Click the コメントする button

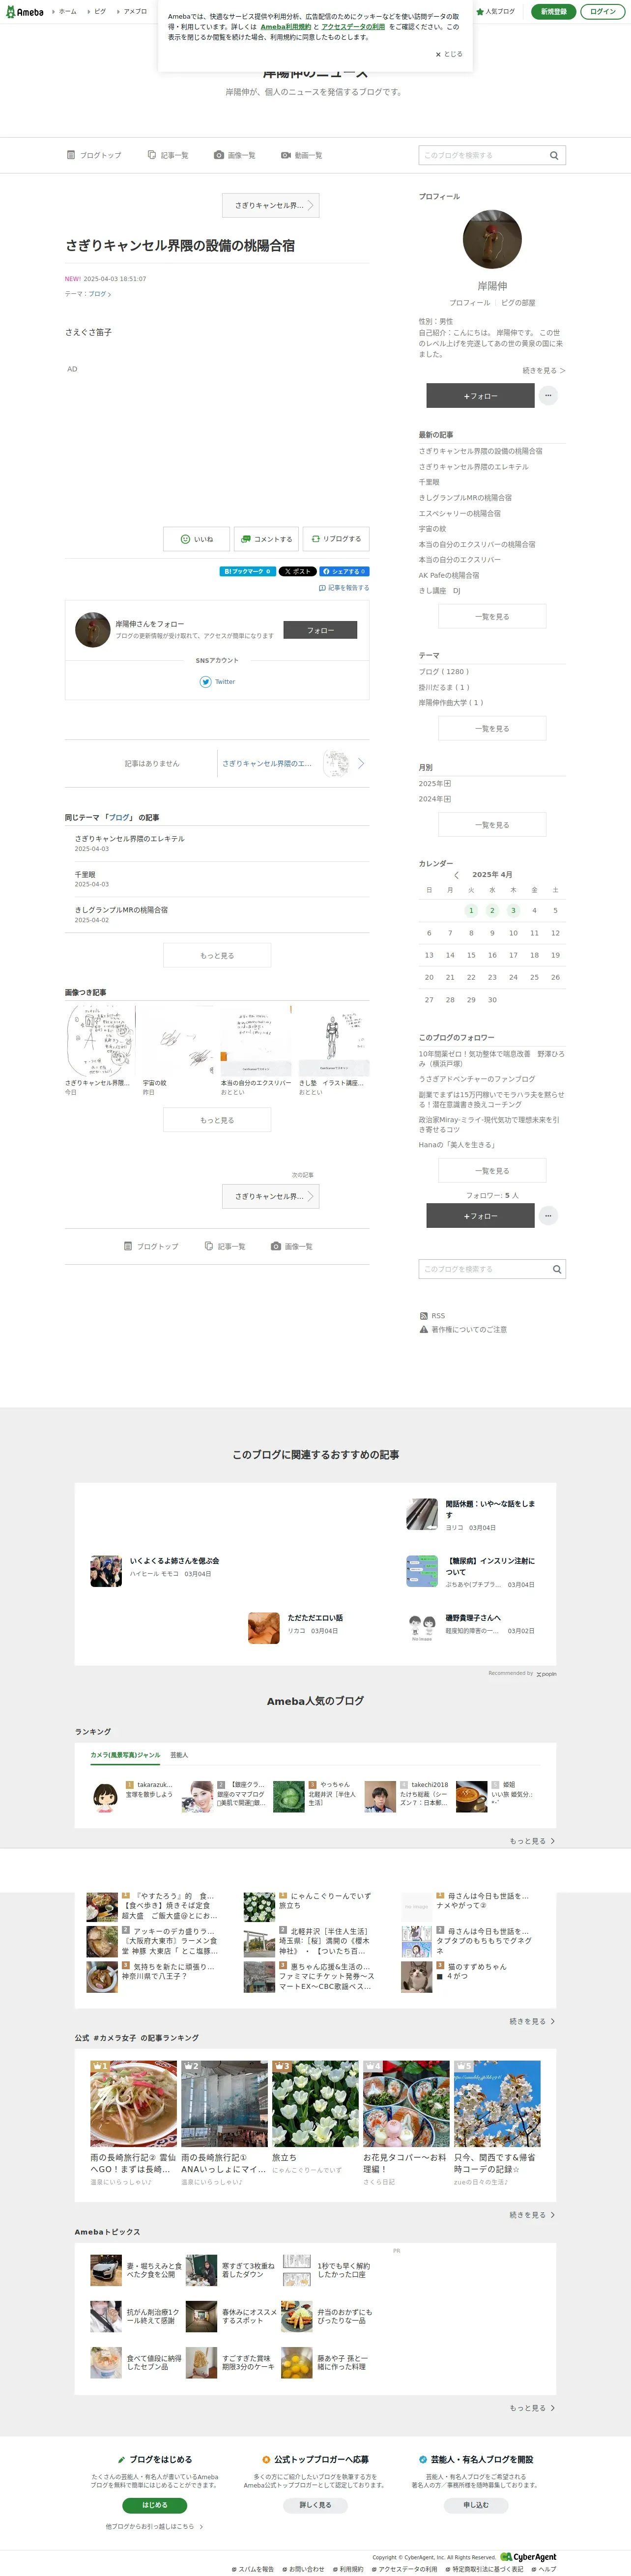click(x=267, y=539)
